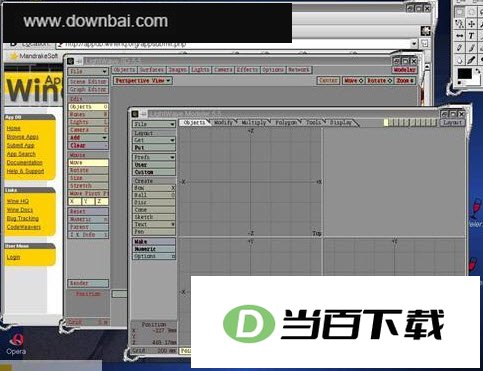Open the Browse Apps link on Wine page
This screenshot has height=371, width=483.
(22, 137)
